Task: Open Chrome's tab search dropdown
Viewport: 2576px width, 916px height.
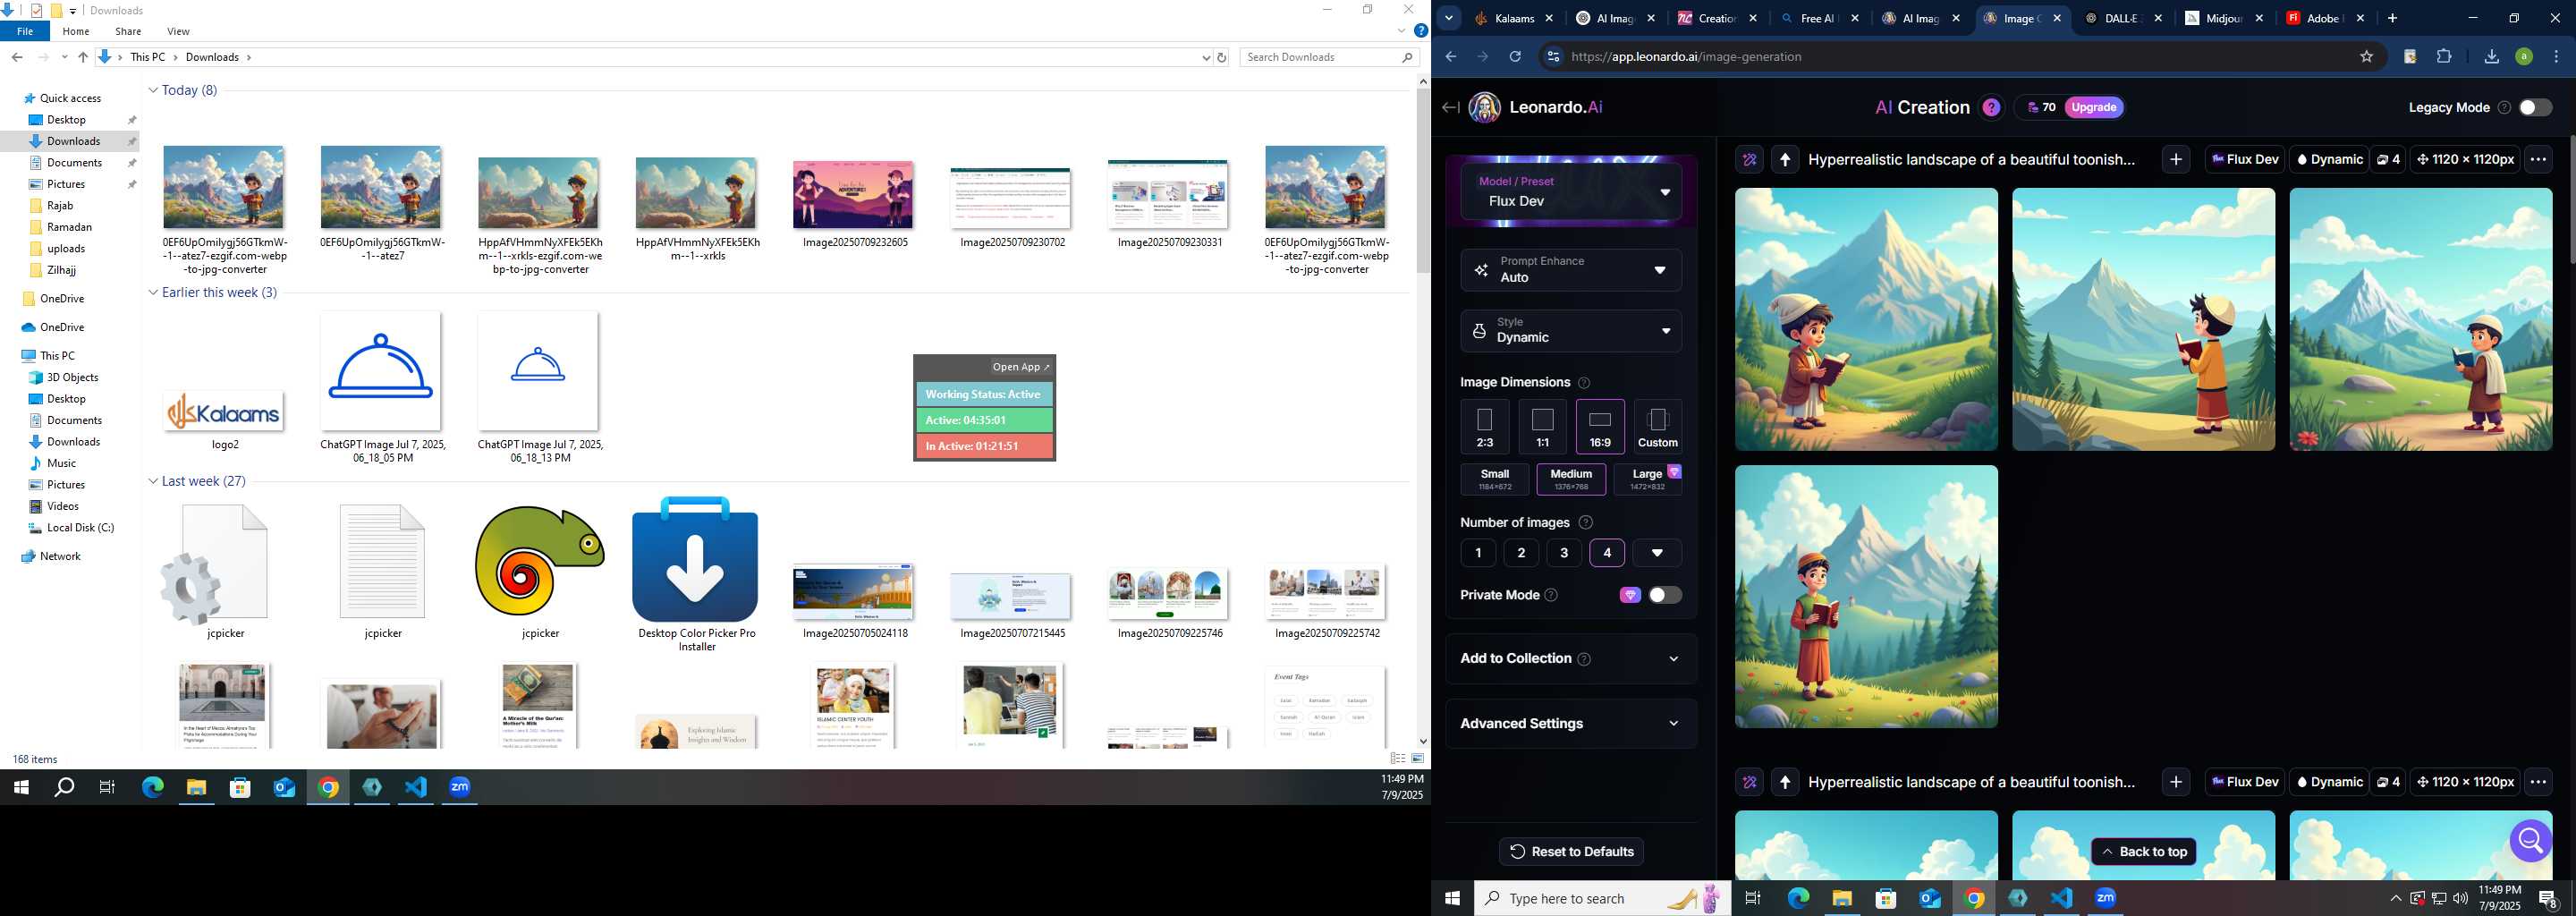Action: pyautogui.click(x=1448, y=18)
